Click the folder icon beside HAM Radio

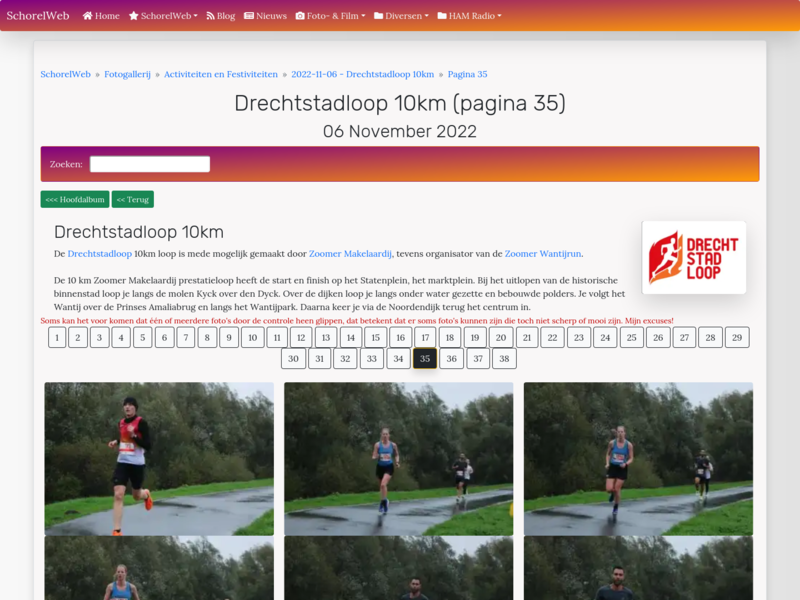[x=442, y=16]
